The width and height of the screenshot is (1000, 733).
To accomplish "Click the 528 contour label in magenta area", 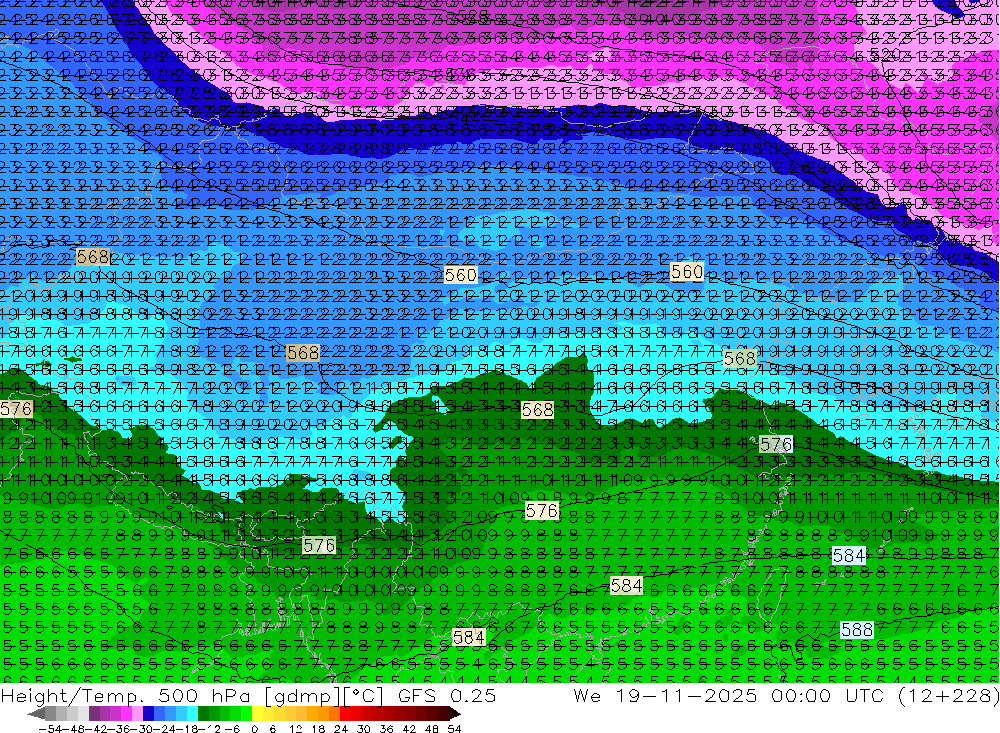I will 473,15.
